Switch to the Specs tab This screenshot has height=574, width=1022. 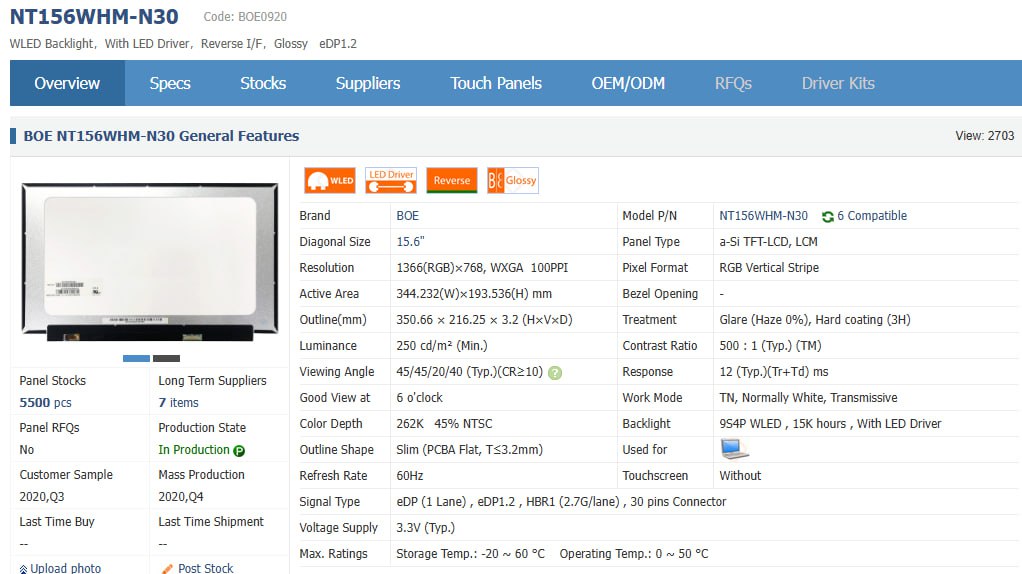170,83
